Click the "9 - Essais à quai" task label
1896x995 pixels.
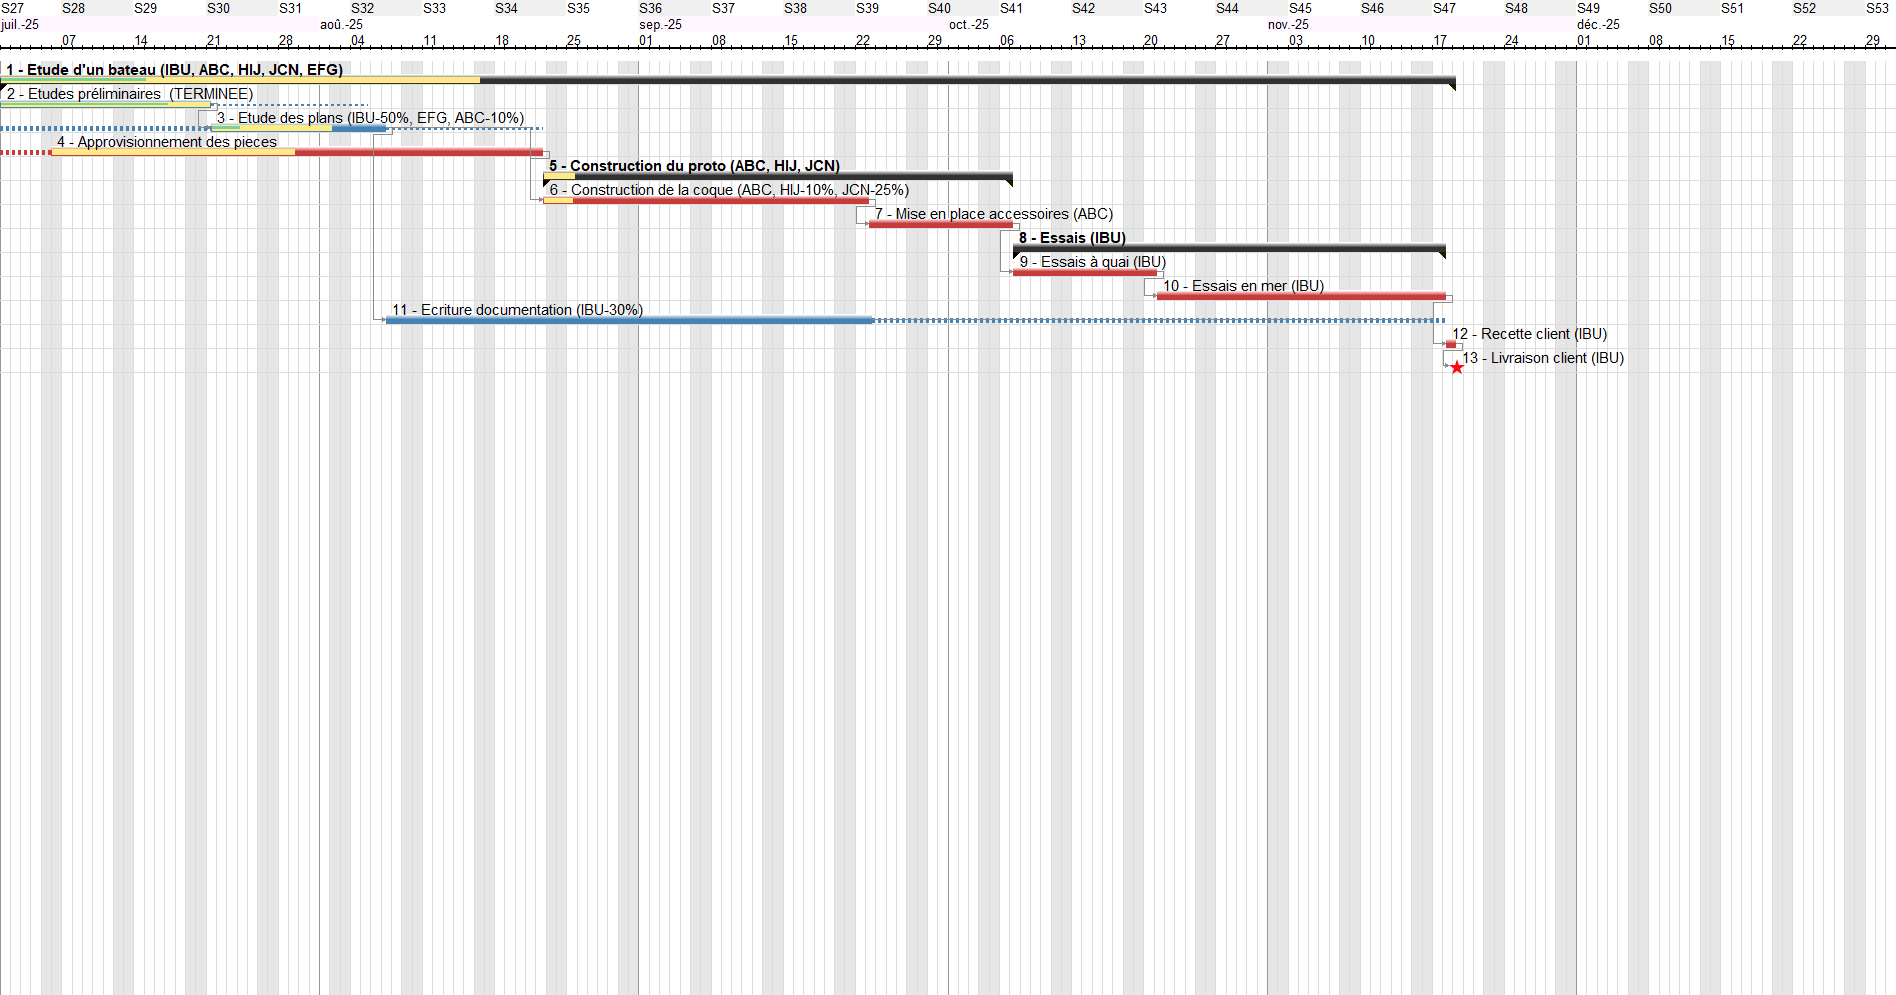[1092, 262]
